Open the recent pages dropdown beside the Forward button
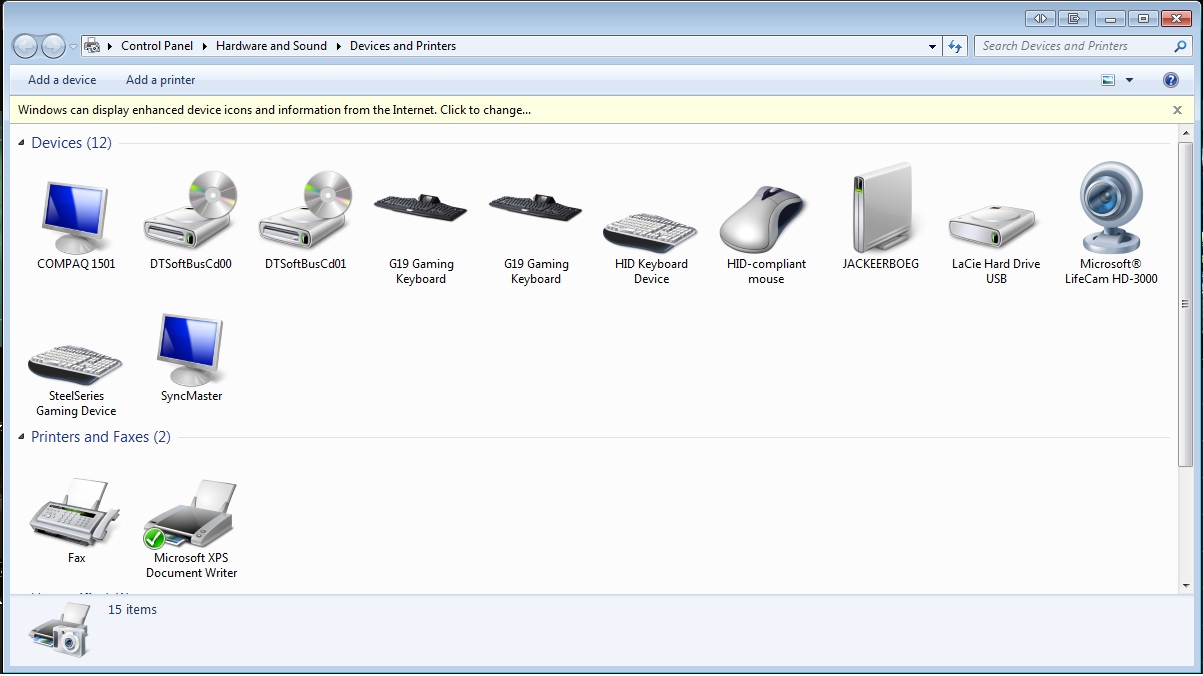 tap(73, 47)
